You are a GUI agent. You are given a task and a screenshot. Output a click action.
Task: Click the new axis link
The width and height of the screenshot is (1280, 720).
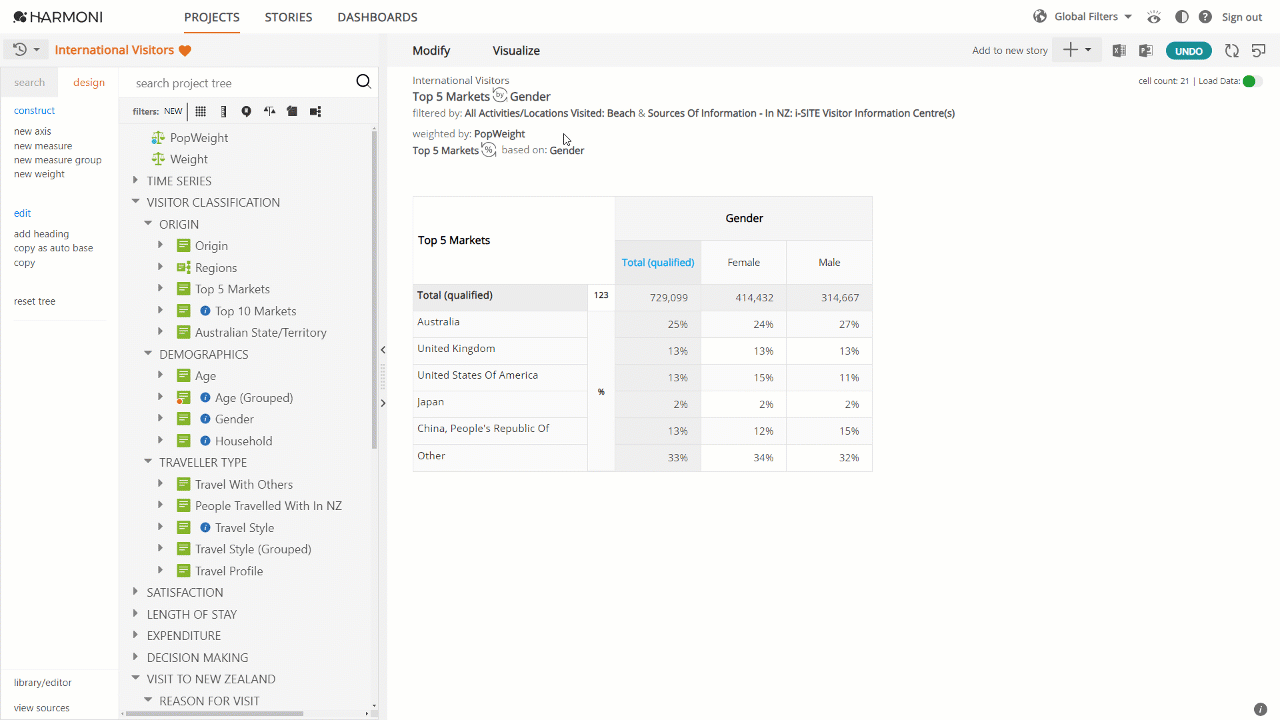(x=32, y=131)
